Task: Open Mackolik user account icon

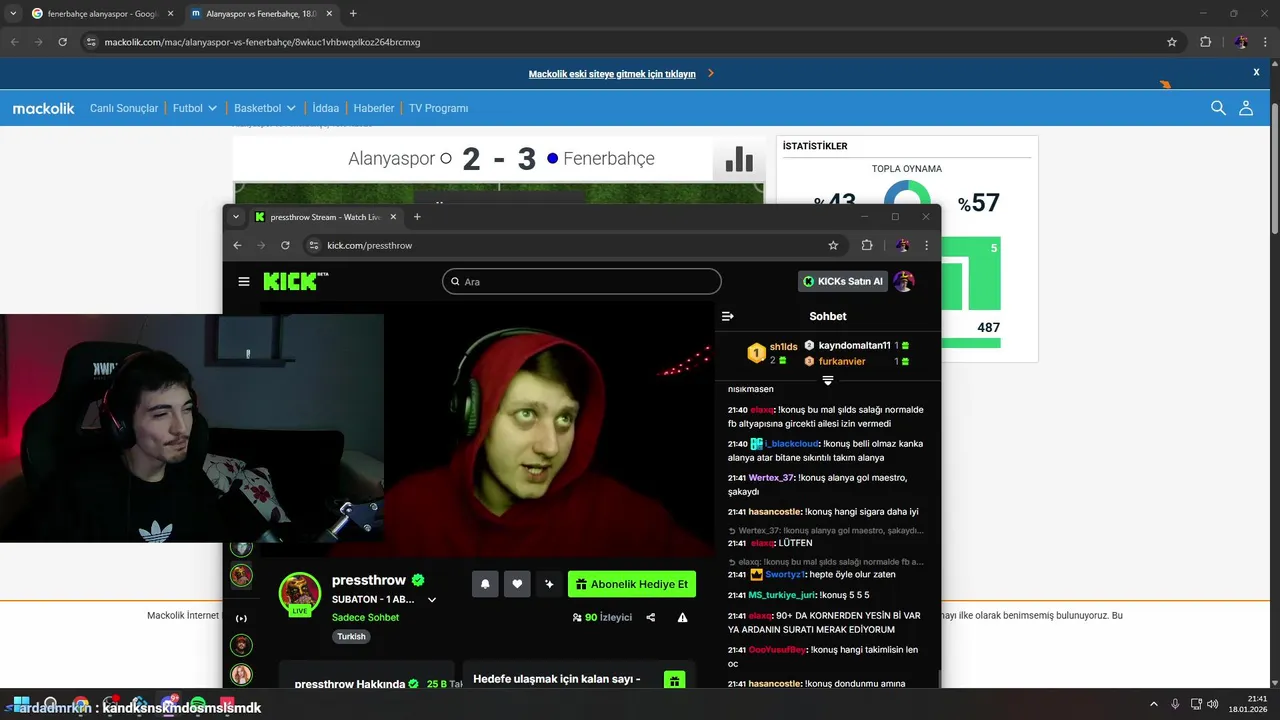Action: point(1246,108)
